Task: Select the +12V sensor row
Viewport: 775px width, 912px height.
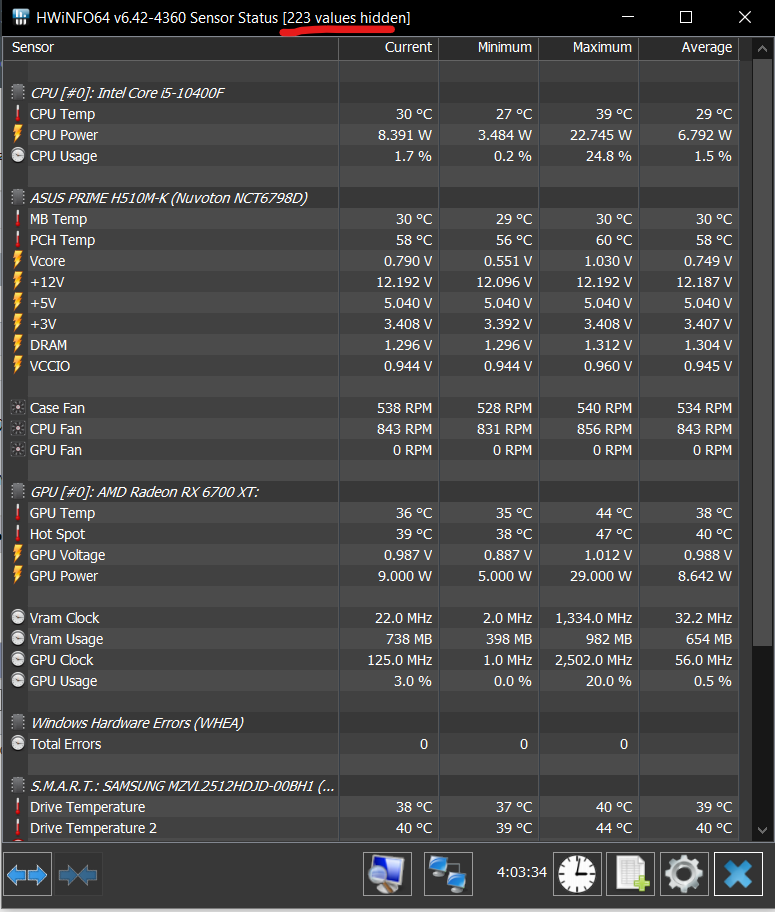Action: coord(371,282)
